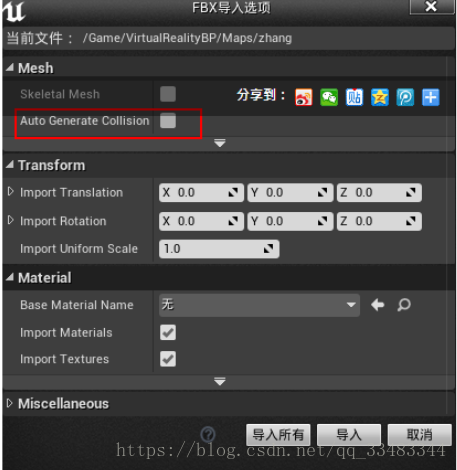The height and width of the screenshot is (470, 457).
Task: Share to Weibo icon
Action: click(304, 97)
